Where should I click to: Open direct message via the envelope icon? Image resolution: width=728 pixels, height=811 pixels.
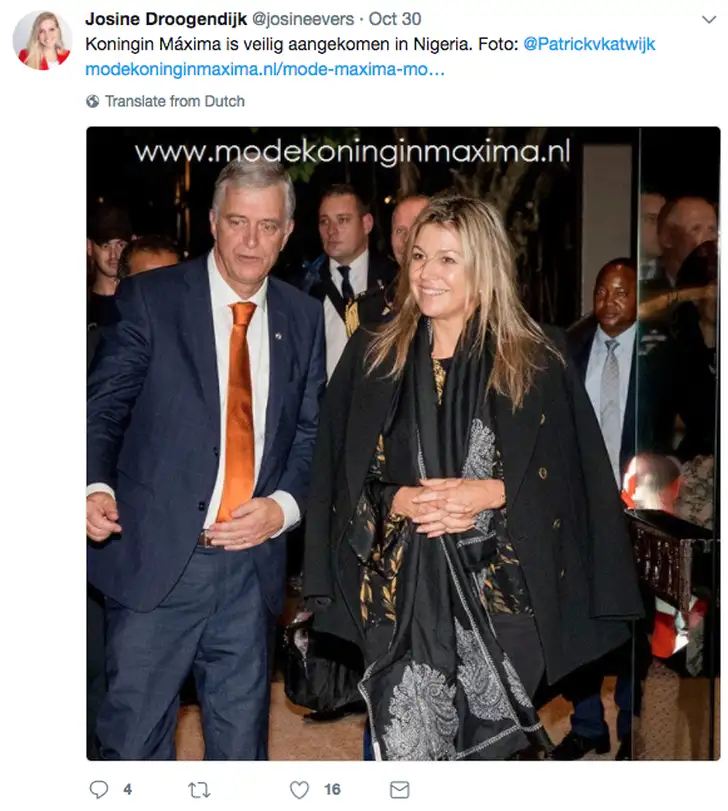pos(399,790)
